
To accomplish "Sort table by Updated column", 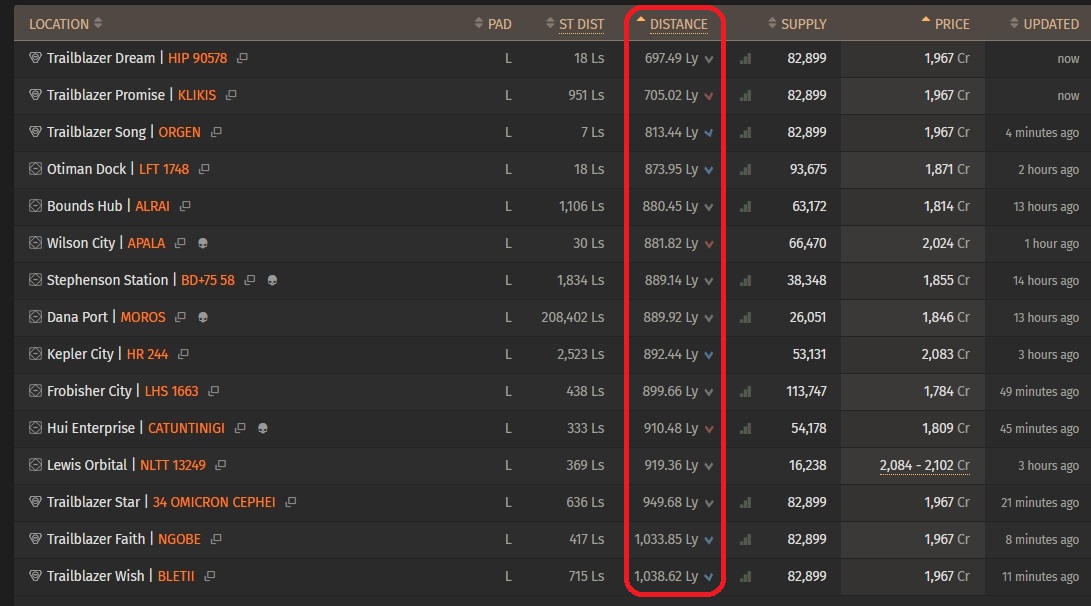I will (x=1044, y=24).
